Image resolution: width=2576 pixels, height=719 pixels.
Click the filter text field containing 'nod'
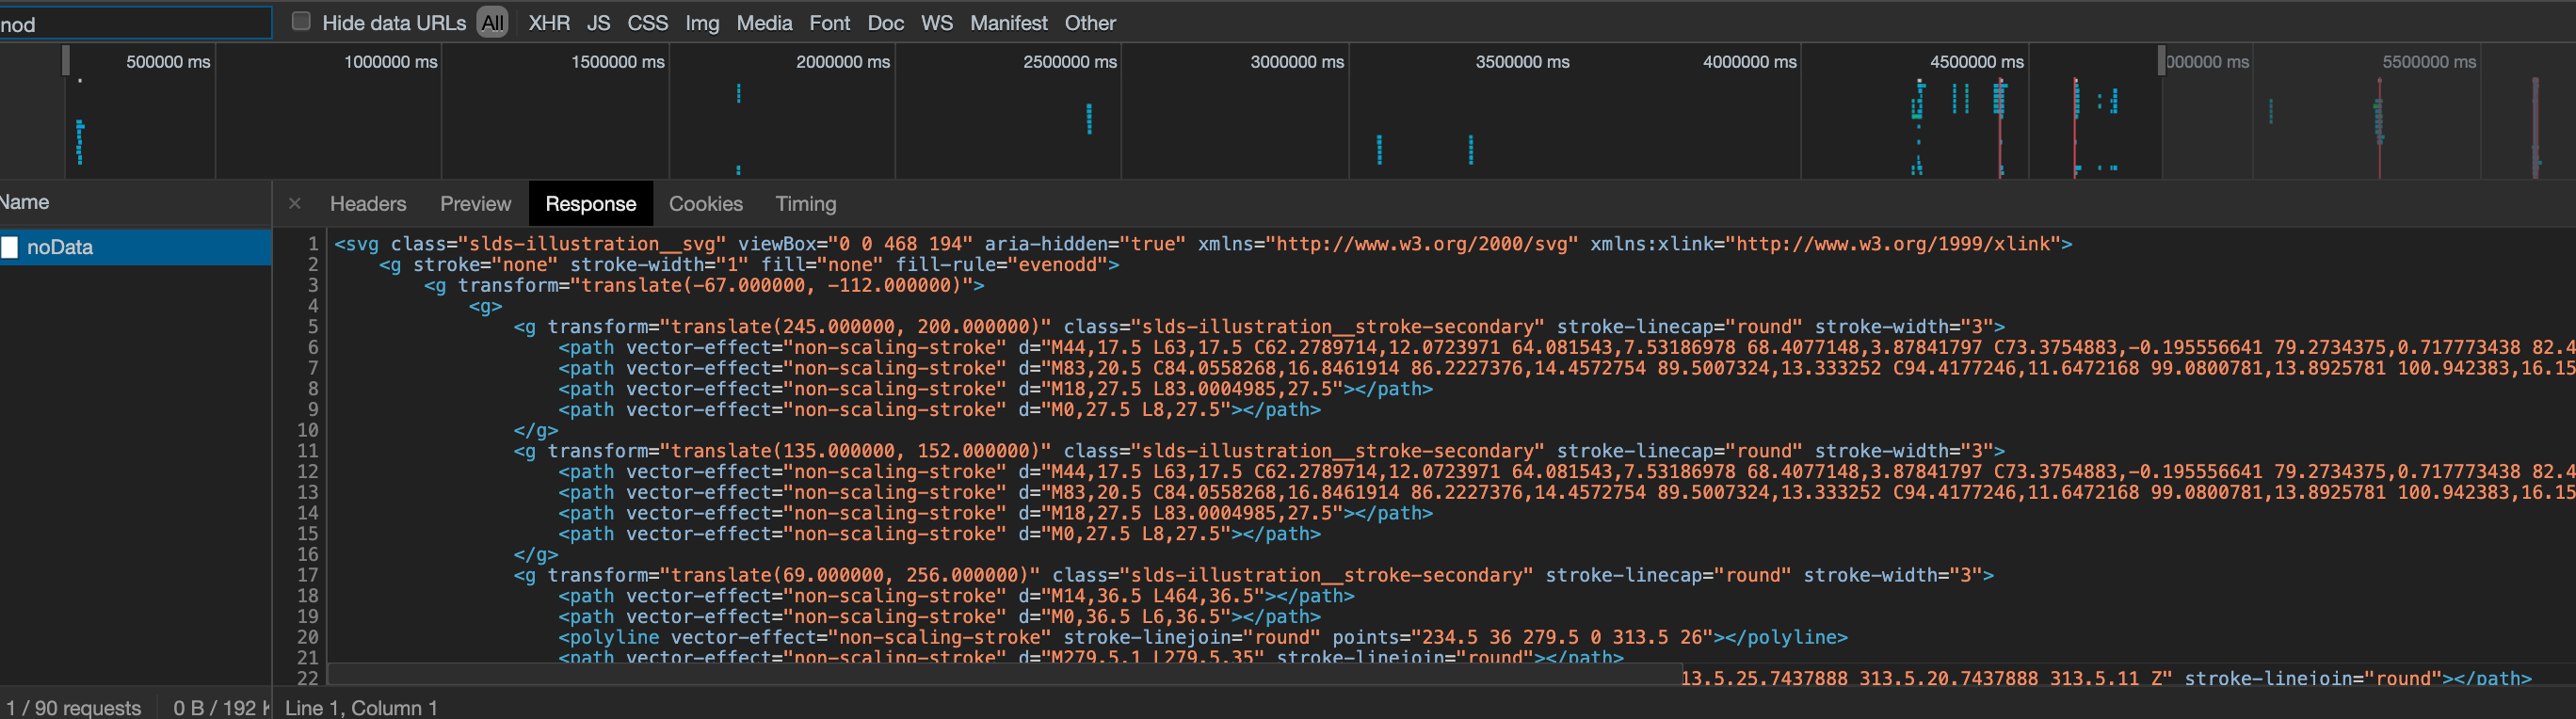135,23
